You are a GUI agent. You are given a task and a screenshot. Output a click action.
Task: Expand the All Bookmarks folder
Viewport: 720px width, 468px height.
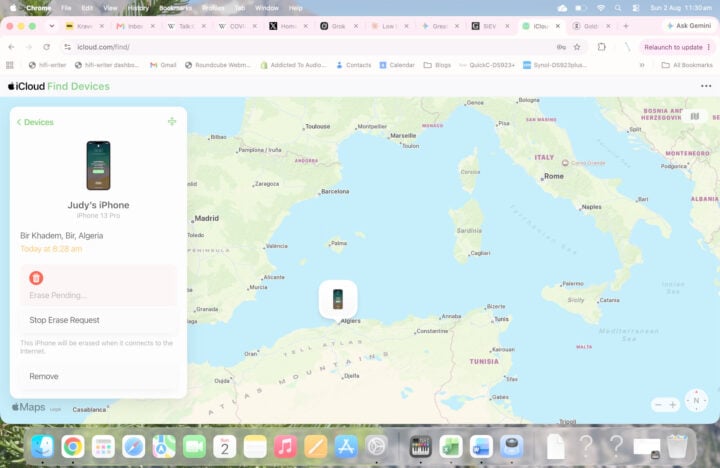click(687, 65)
